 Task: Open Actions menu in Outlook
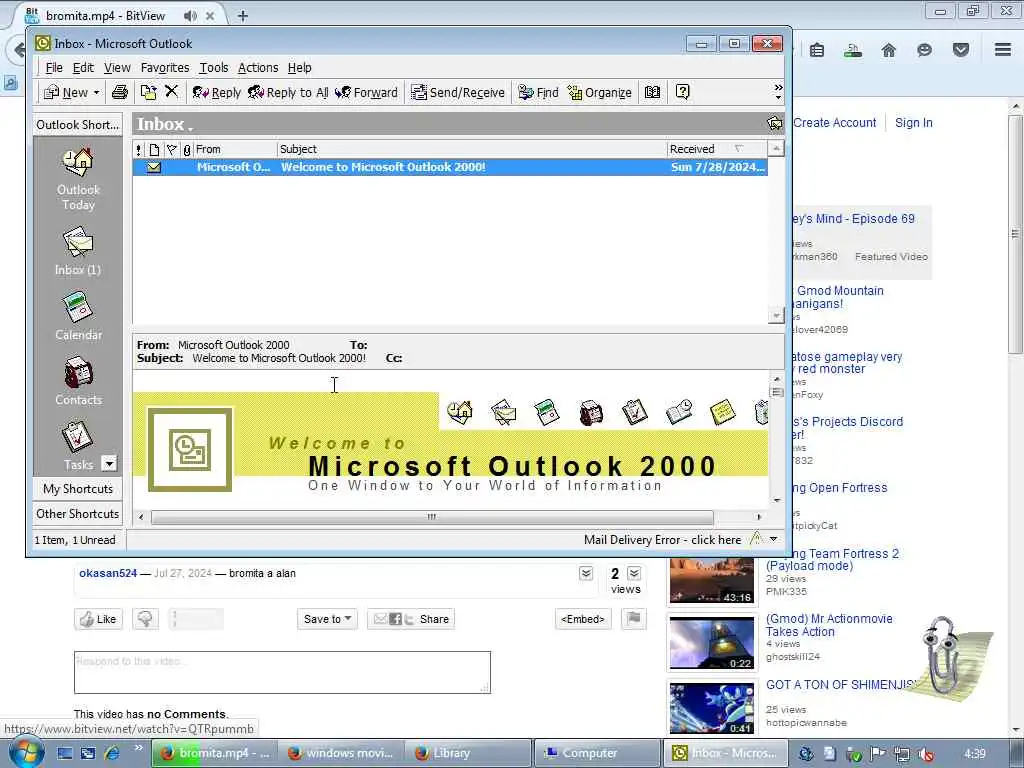[258, 68]
